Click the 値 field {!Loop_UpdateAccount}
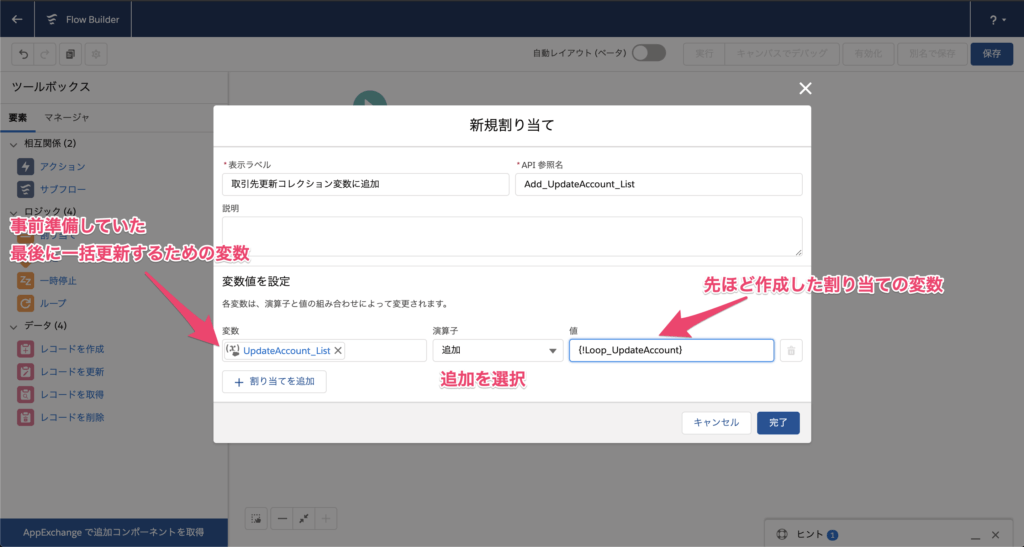The height and width of the screenshot is (547, 1024). pyautogui.click(x=671, y=351)
